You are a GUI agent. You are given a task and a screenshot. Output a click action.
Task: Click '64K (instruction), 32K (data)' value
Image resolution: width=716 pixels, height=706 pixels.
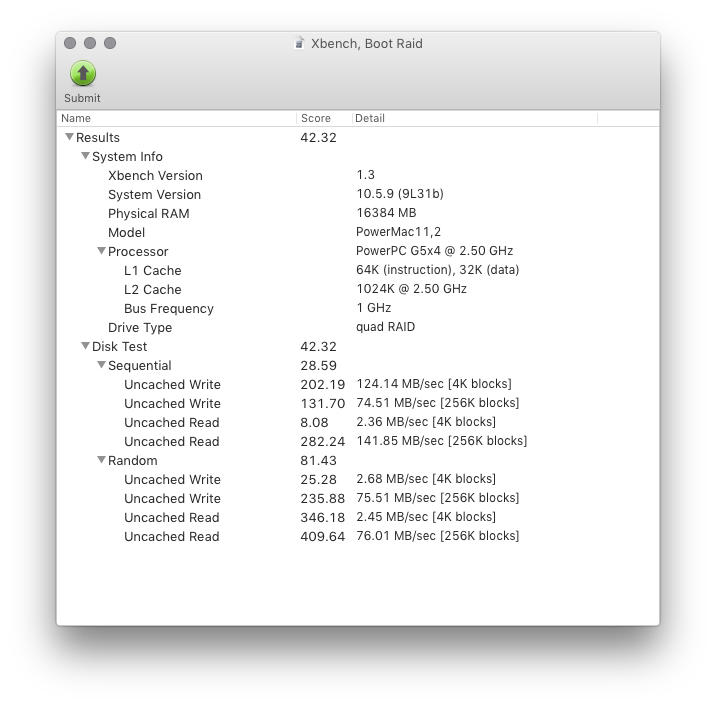pos(437,270)
